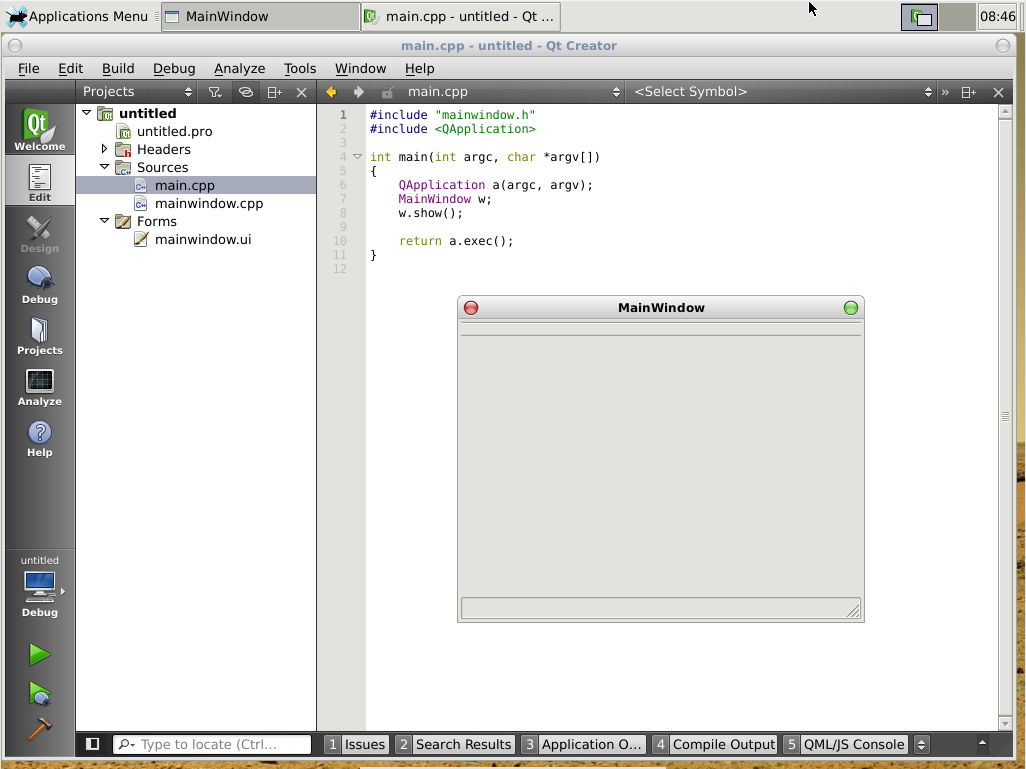The width and height of the screenshot is (1026, 769).
Task: Open the Applications Menu
Action: coord(77,16)
